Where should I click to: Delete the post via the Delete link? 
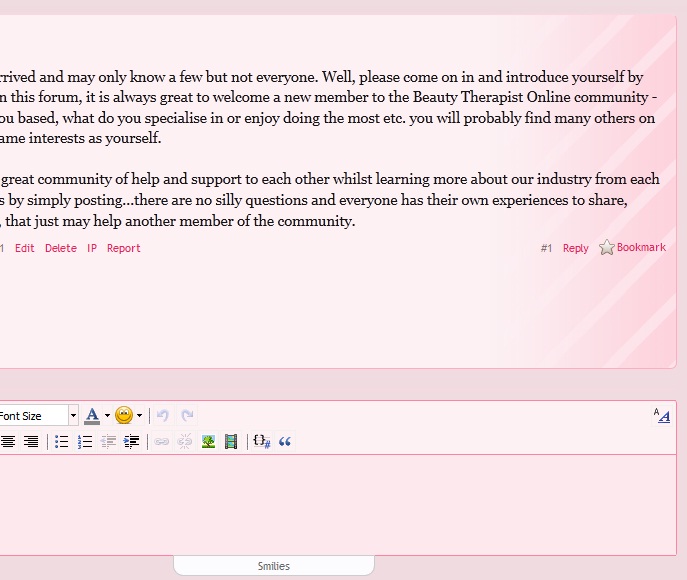pos(61,248)
